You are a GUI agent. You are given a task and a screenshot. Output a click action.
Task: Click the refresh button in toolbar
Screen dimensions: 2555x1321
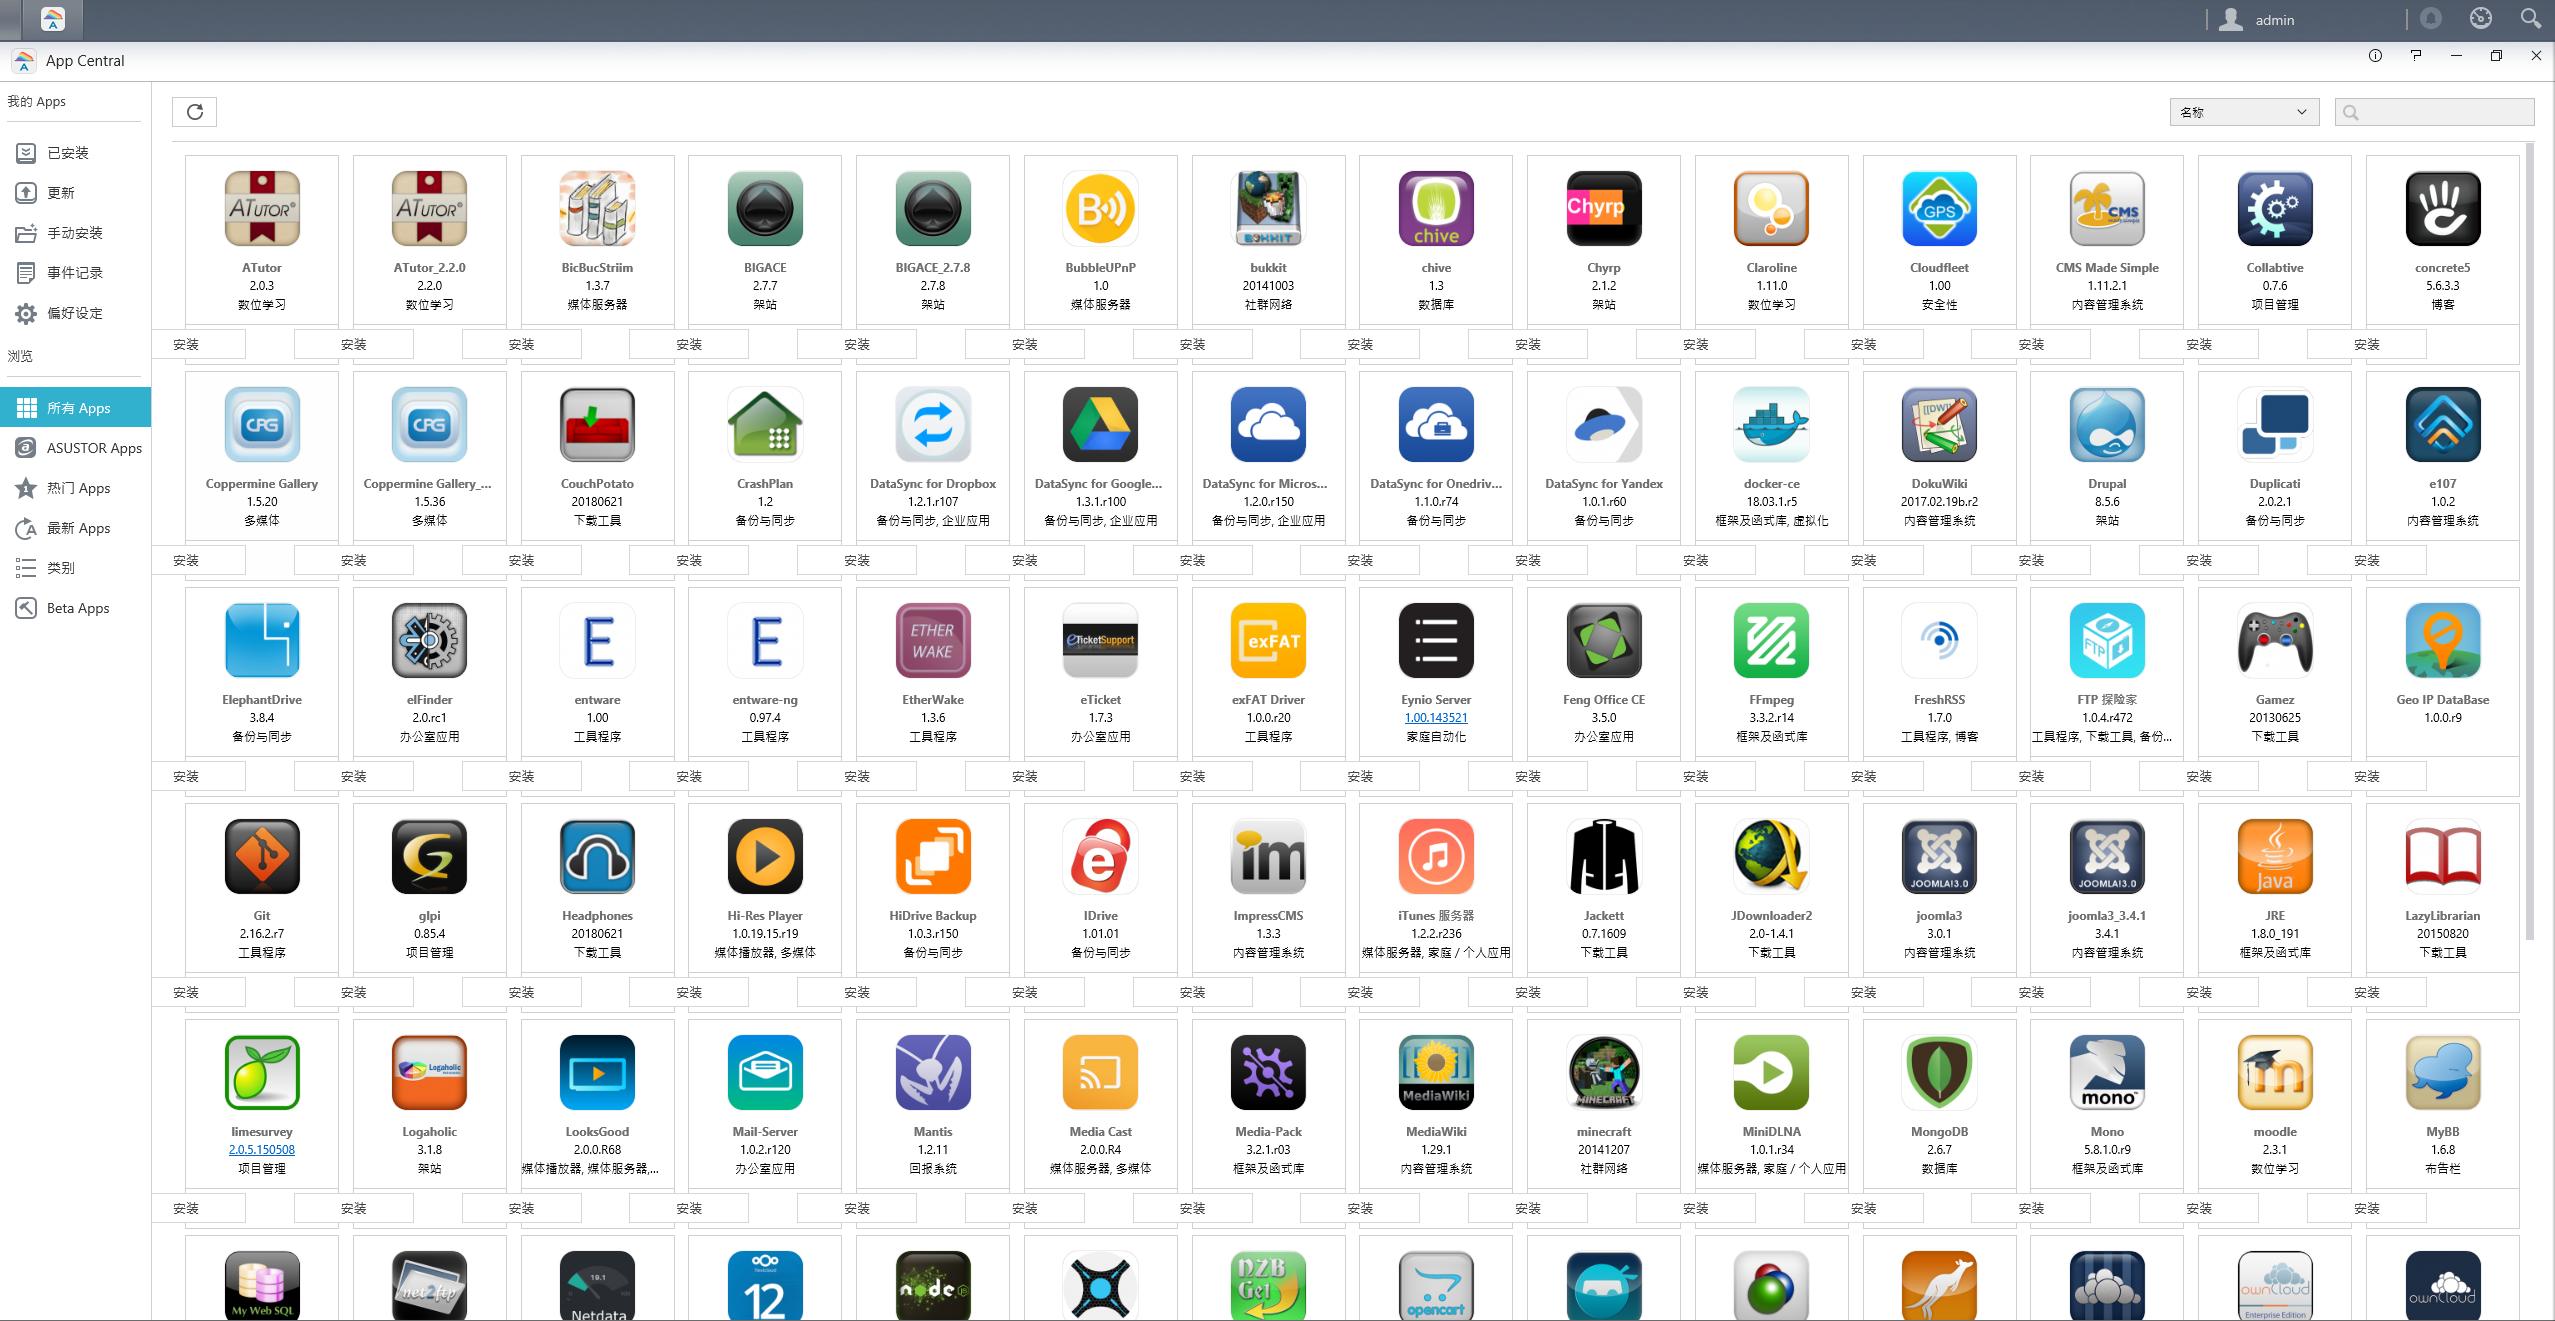pyautogui.click(x=194, y=112)
